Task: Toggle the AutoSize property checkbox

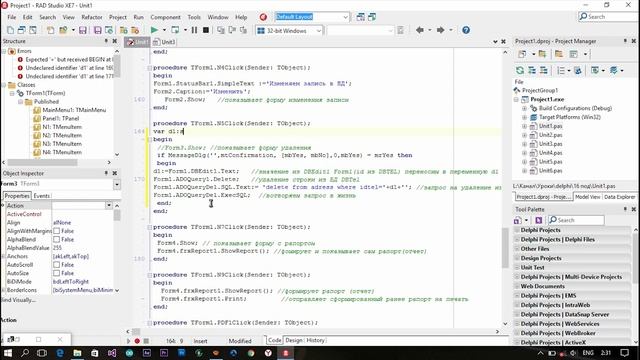Action: tap(57, 273)
